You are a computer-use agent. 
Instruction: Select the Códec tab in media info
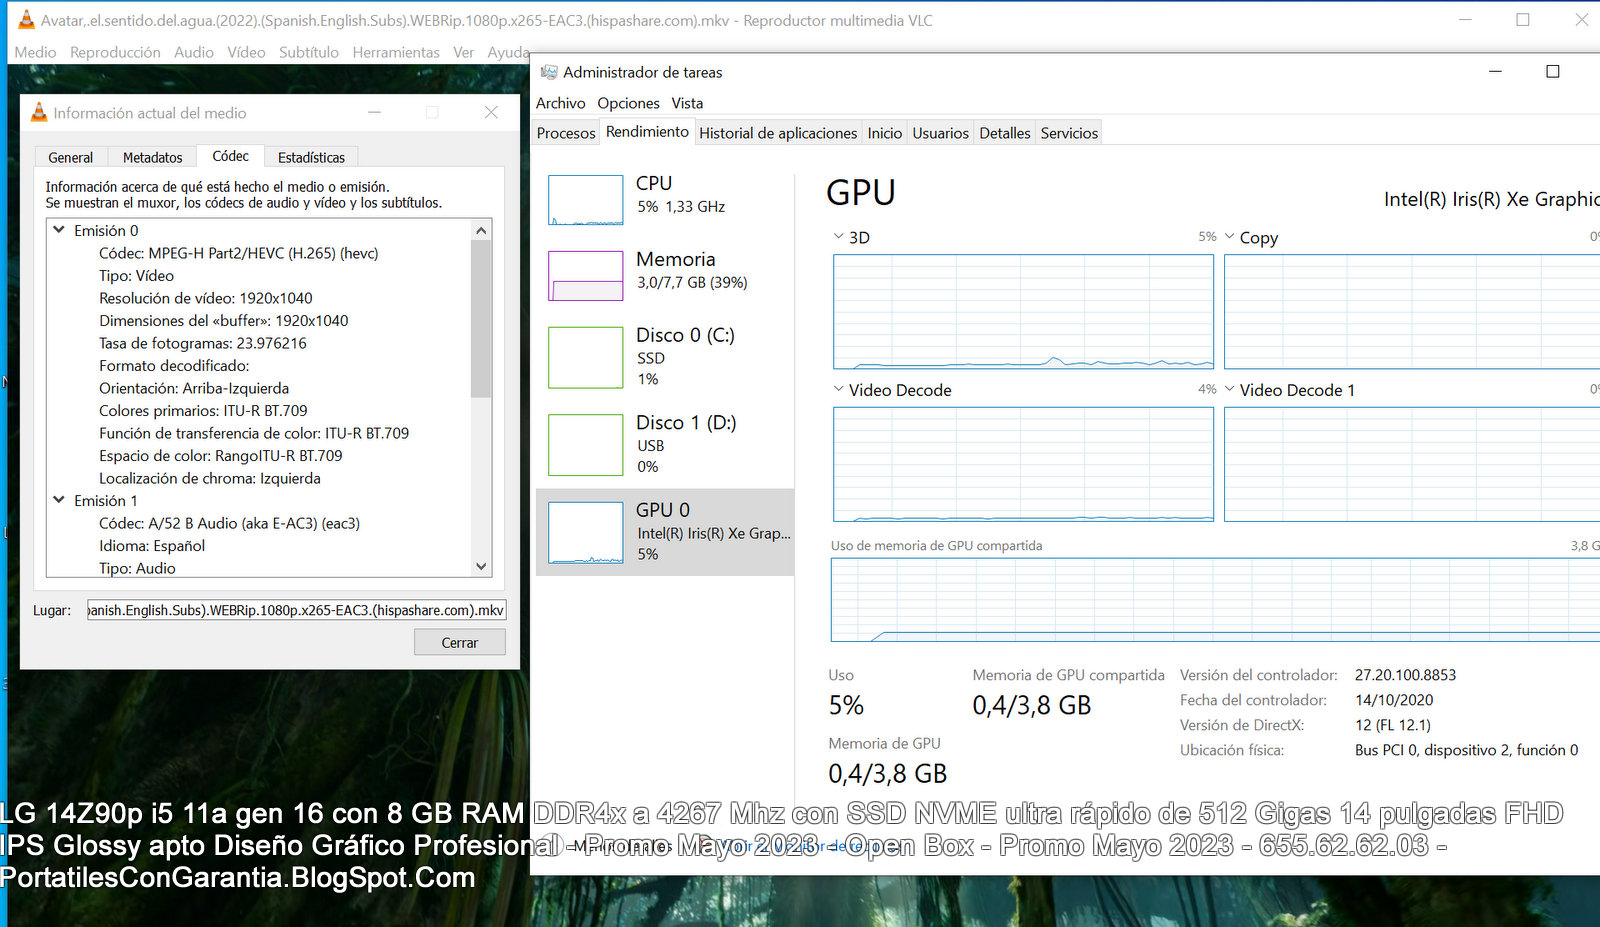click(x=230, y=156)
